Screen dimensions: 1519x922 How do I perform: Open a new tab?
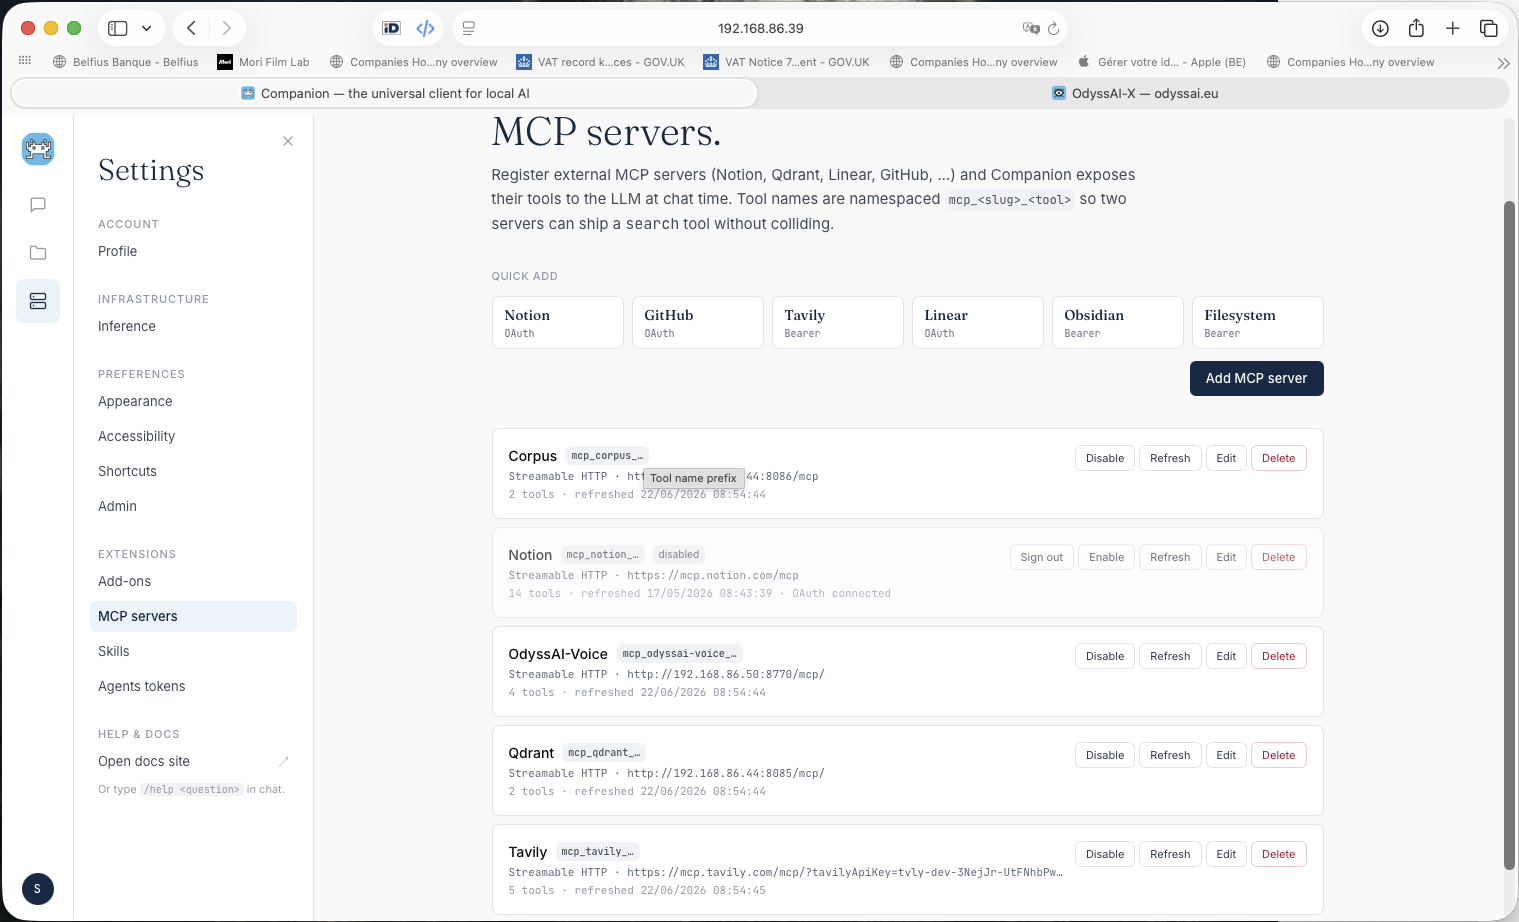[x=1453, y=28]
